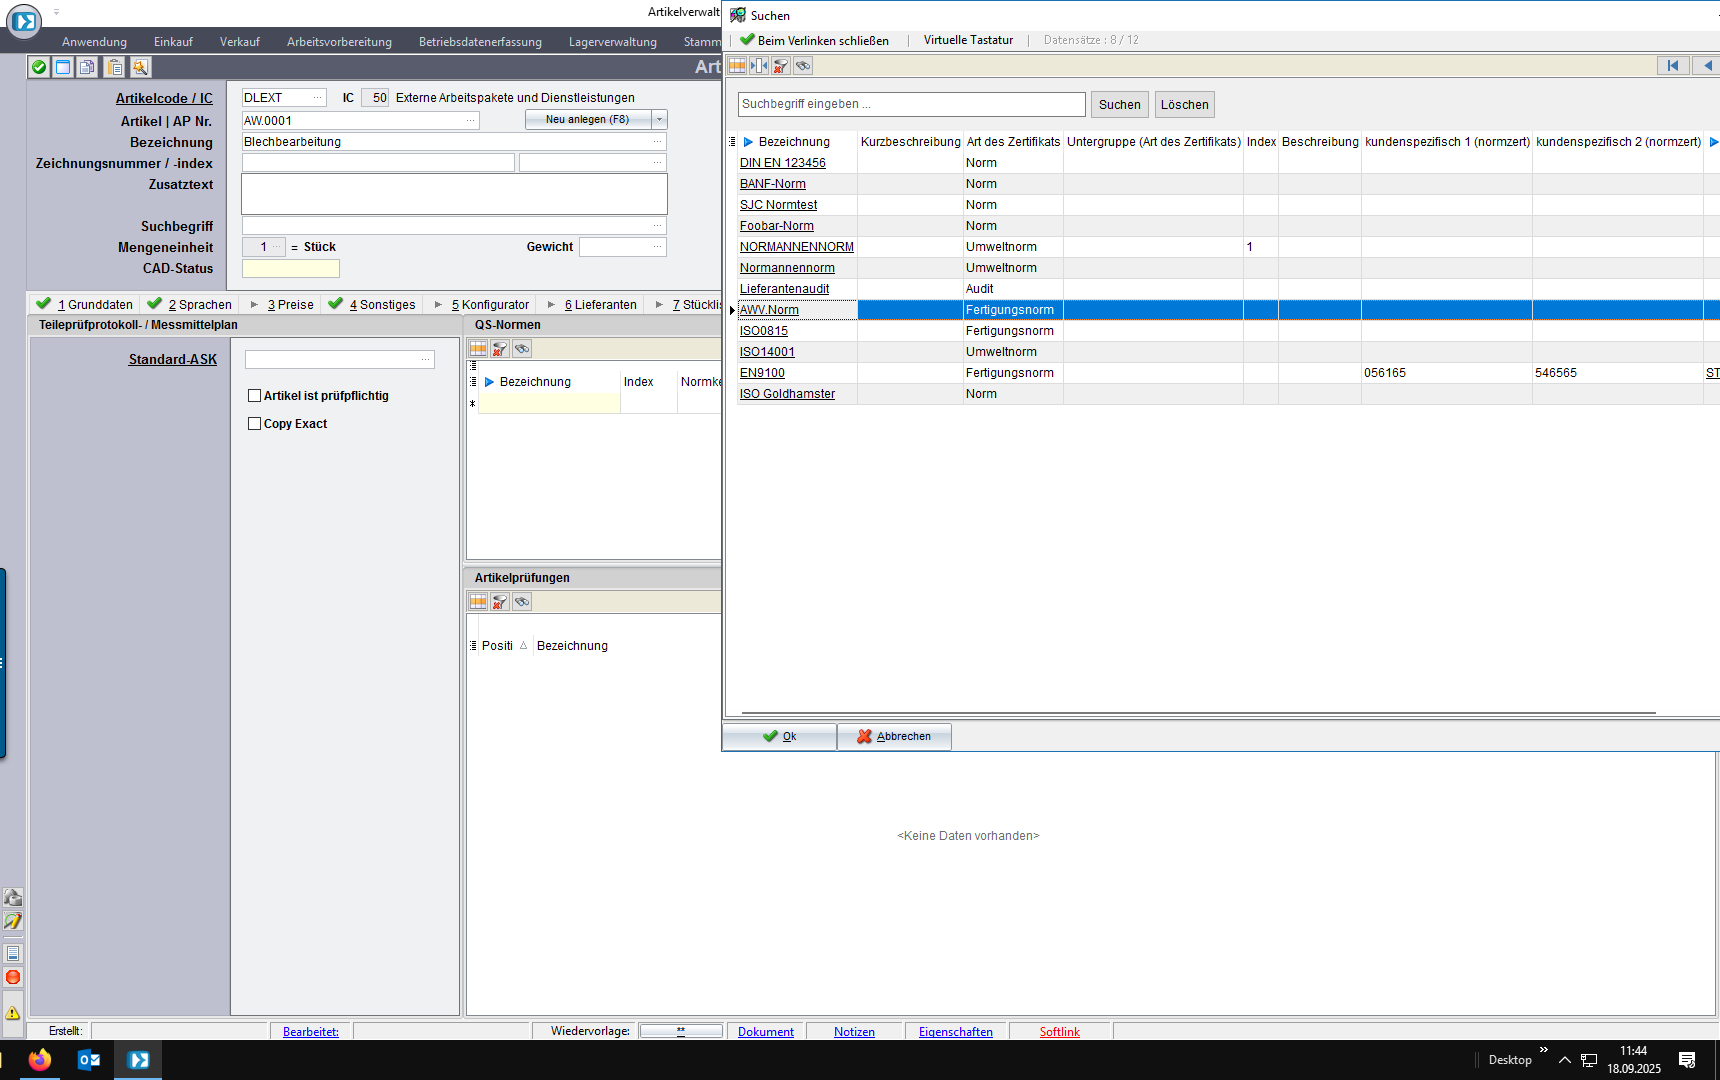Viewport: 1720px width, 1080px height.
Task: Jump to first record in Suchen dialog
Action: (1672, 66)
